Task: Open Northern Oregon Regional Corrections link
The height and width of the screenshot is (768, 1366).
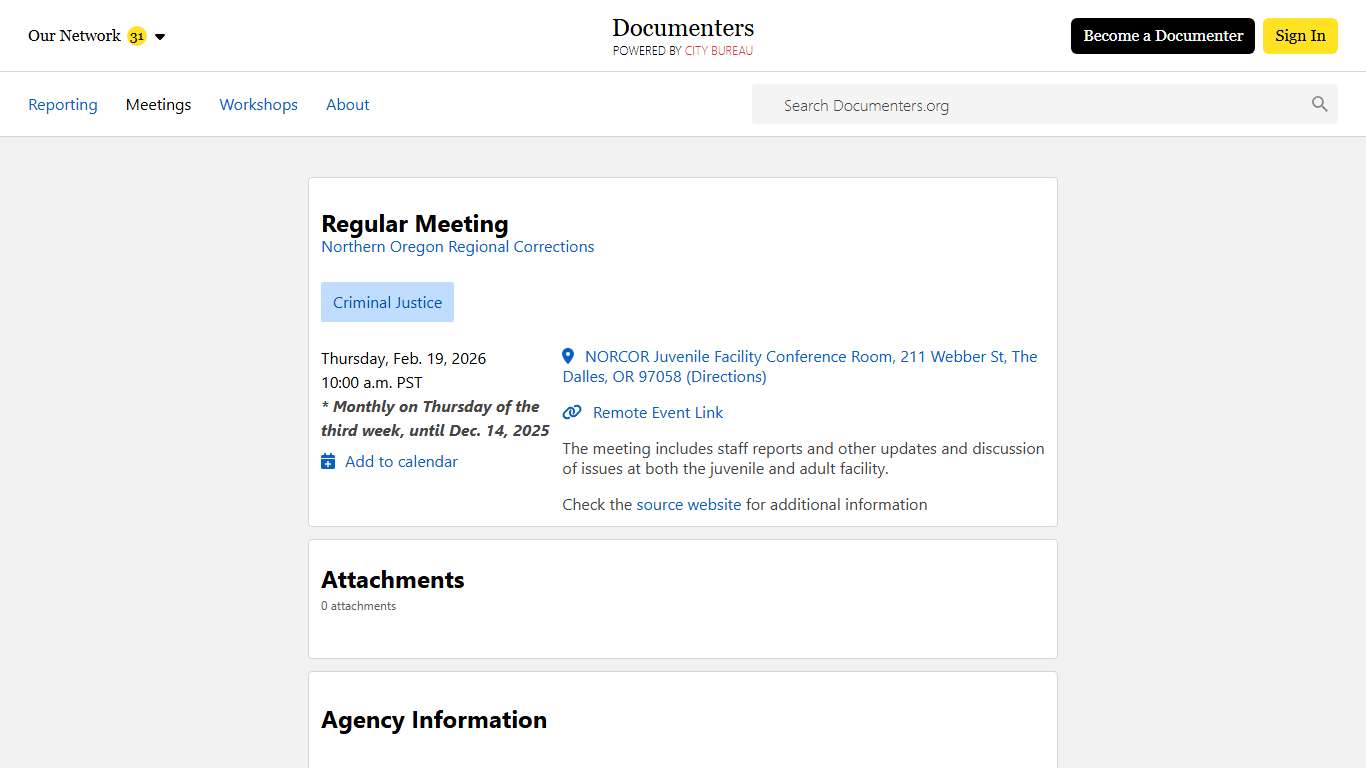Action: coord(457,247)
